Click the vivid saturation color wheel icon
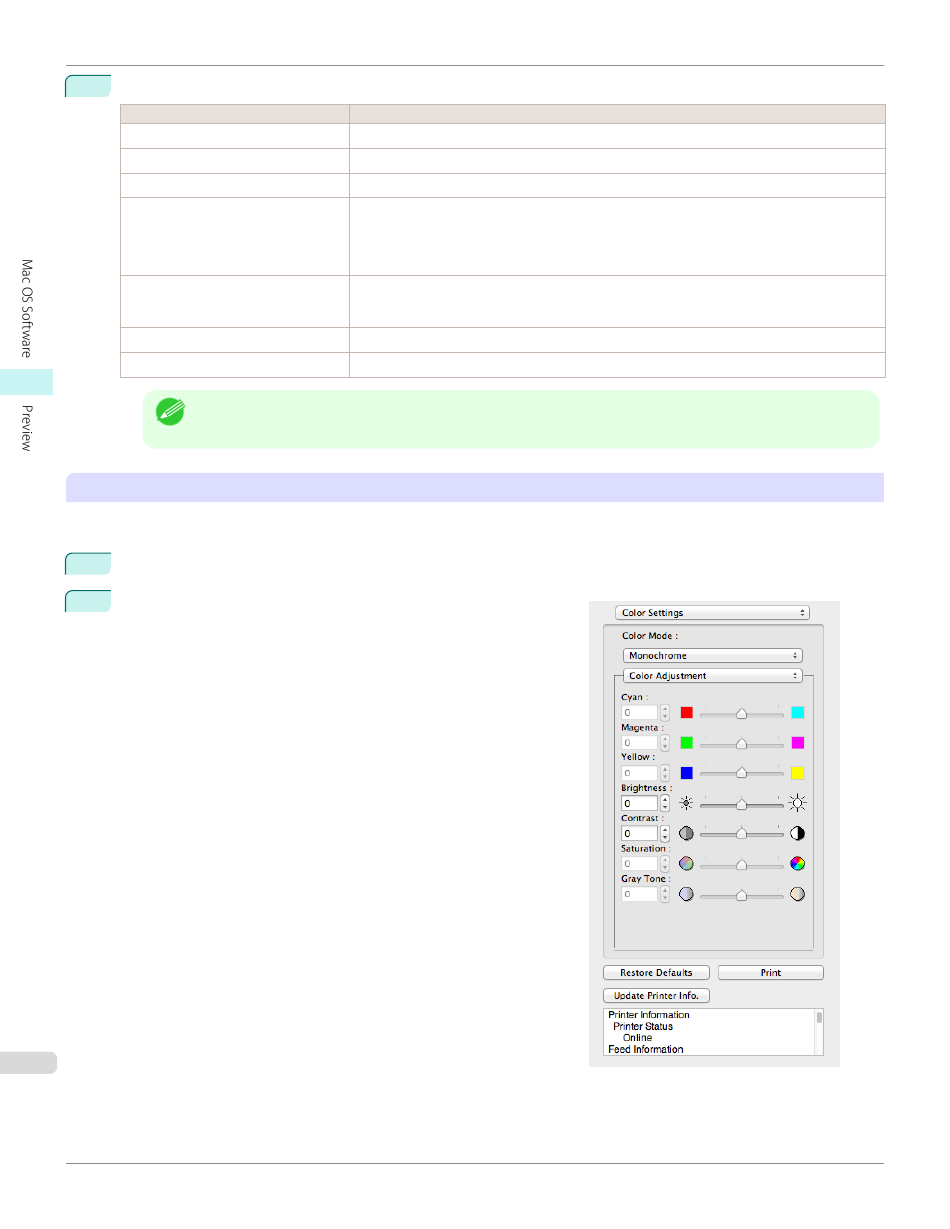950x1229 pixels. (x=798, y=864)
